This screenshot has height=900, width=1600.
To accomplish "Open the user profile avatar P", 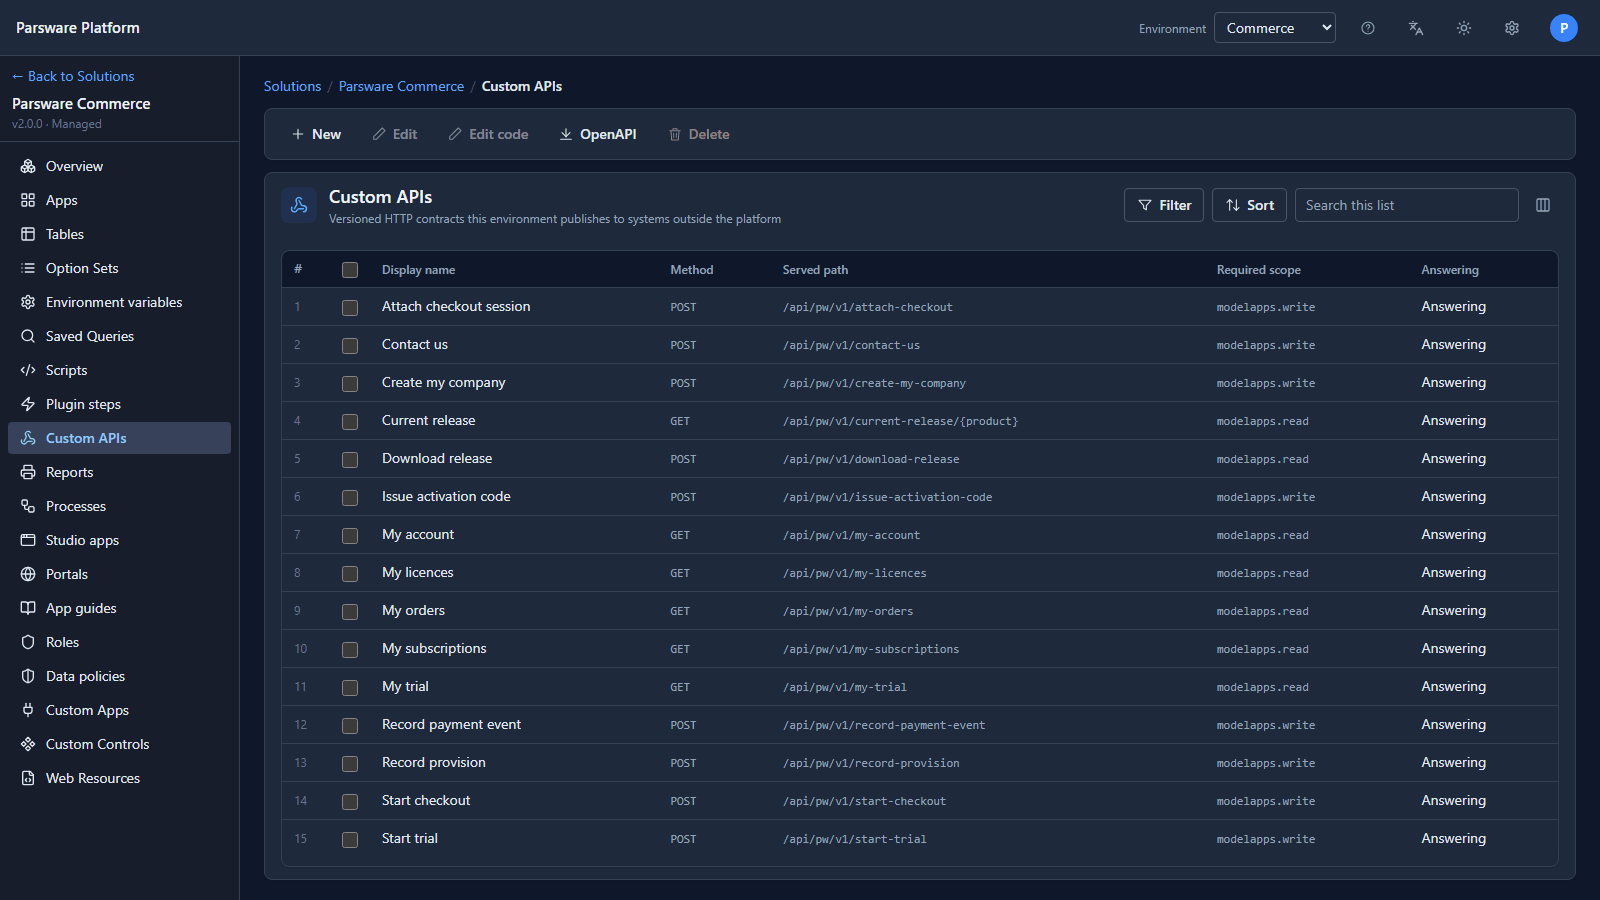I will point(1564,28).
